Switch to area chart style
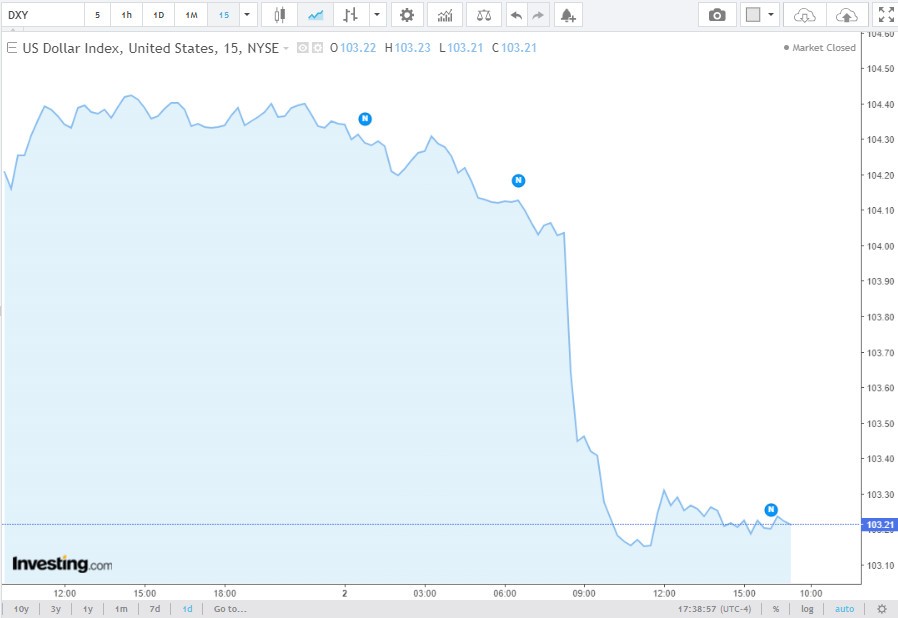The height and width of the screenshot is (618, 898). pyautogui.click(x=315, y=15)
